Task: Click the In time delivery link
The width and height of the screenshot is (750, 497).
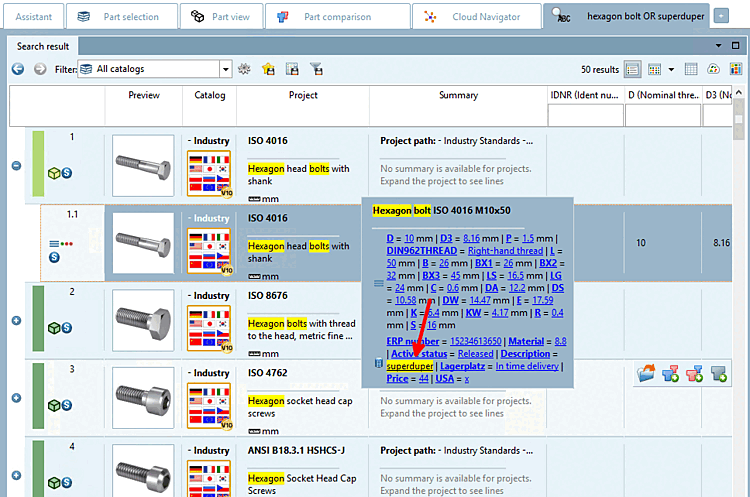Action: pyautogui.click(x=527, y=366)
